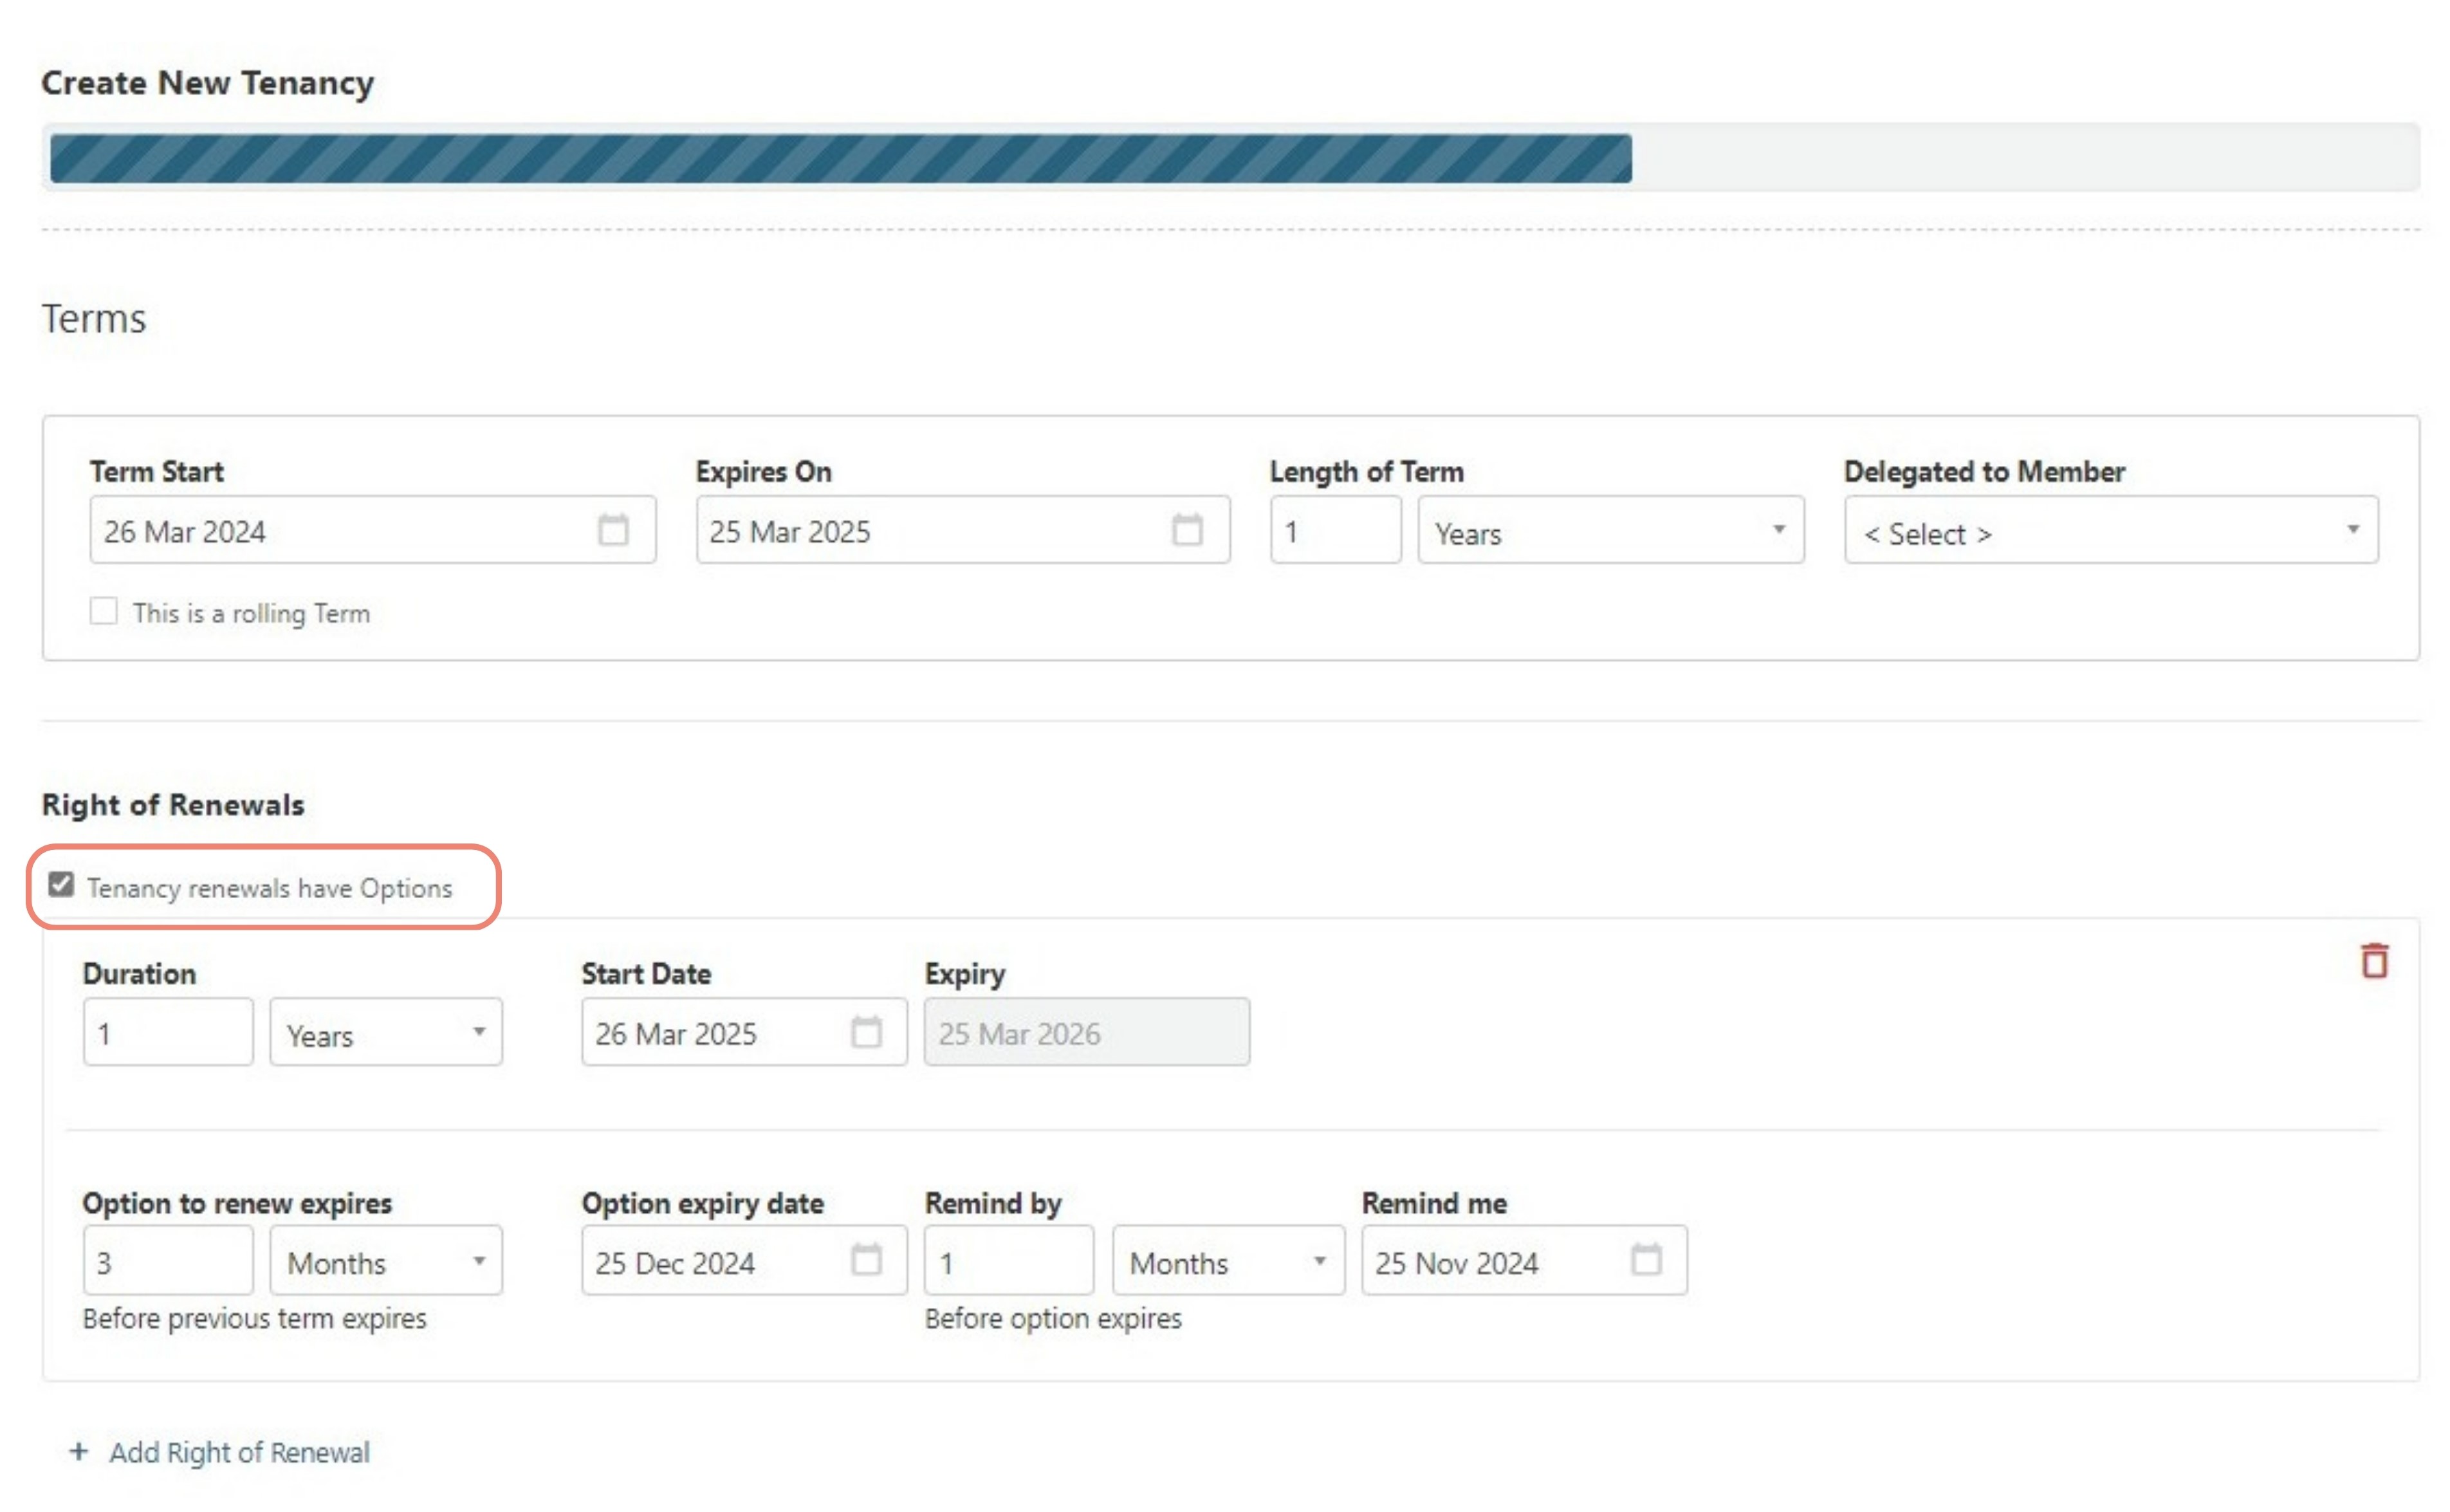
Task: Open the Duration units Years dropdown
Action: pos(386,1032)
